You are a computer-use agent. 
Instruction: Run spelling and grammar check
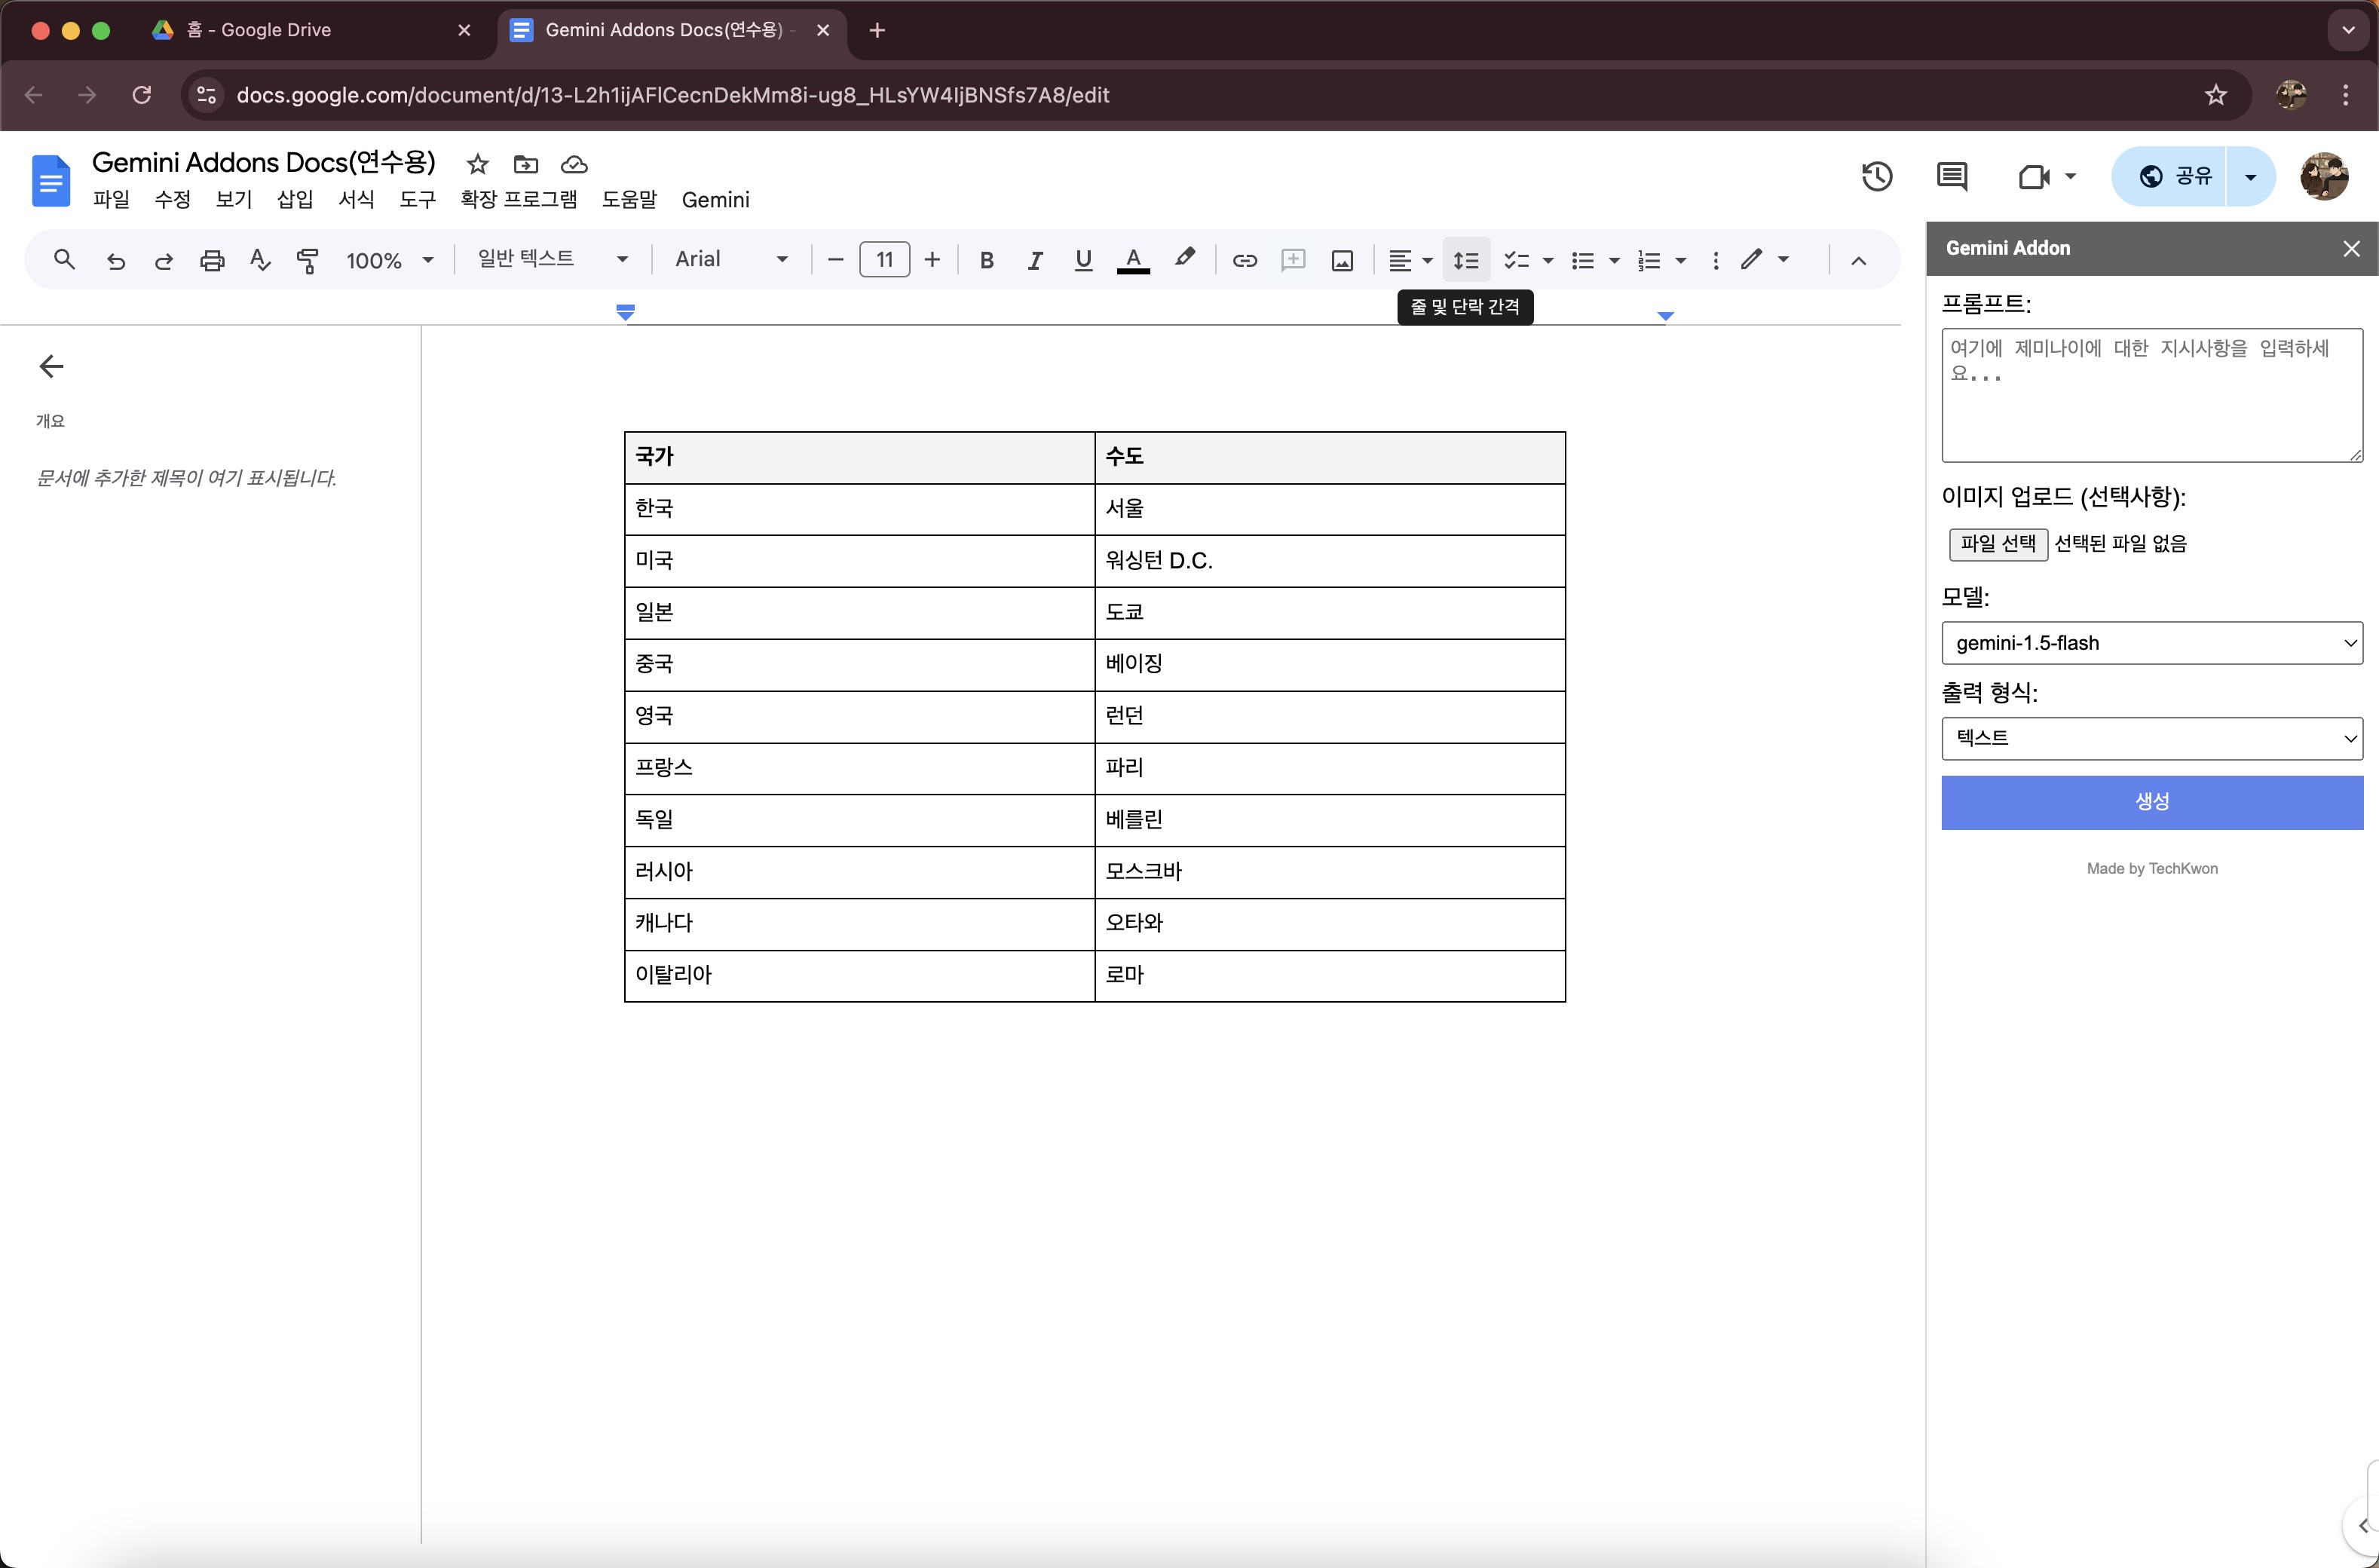tap(260, 260)
